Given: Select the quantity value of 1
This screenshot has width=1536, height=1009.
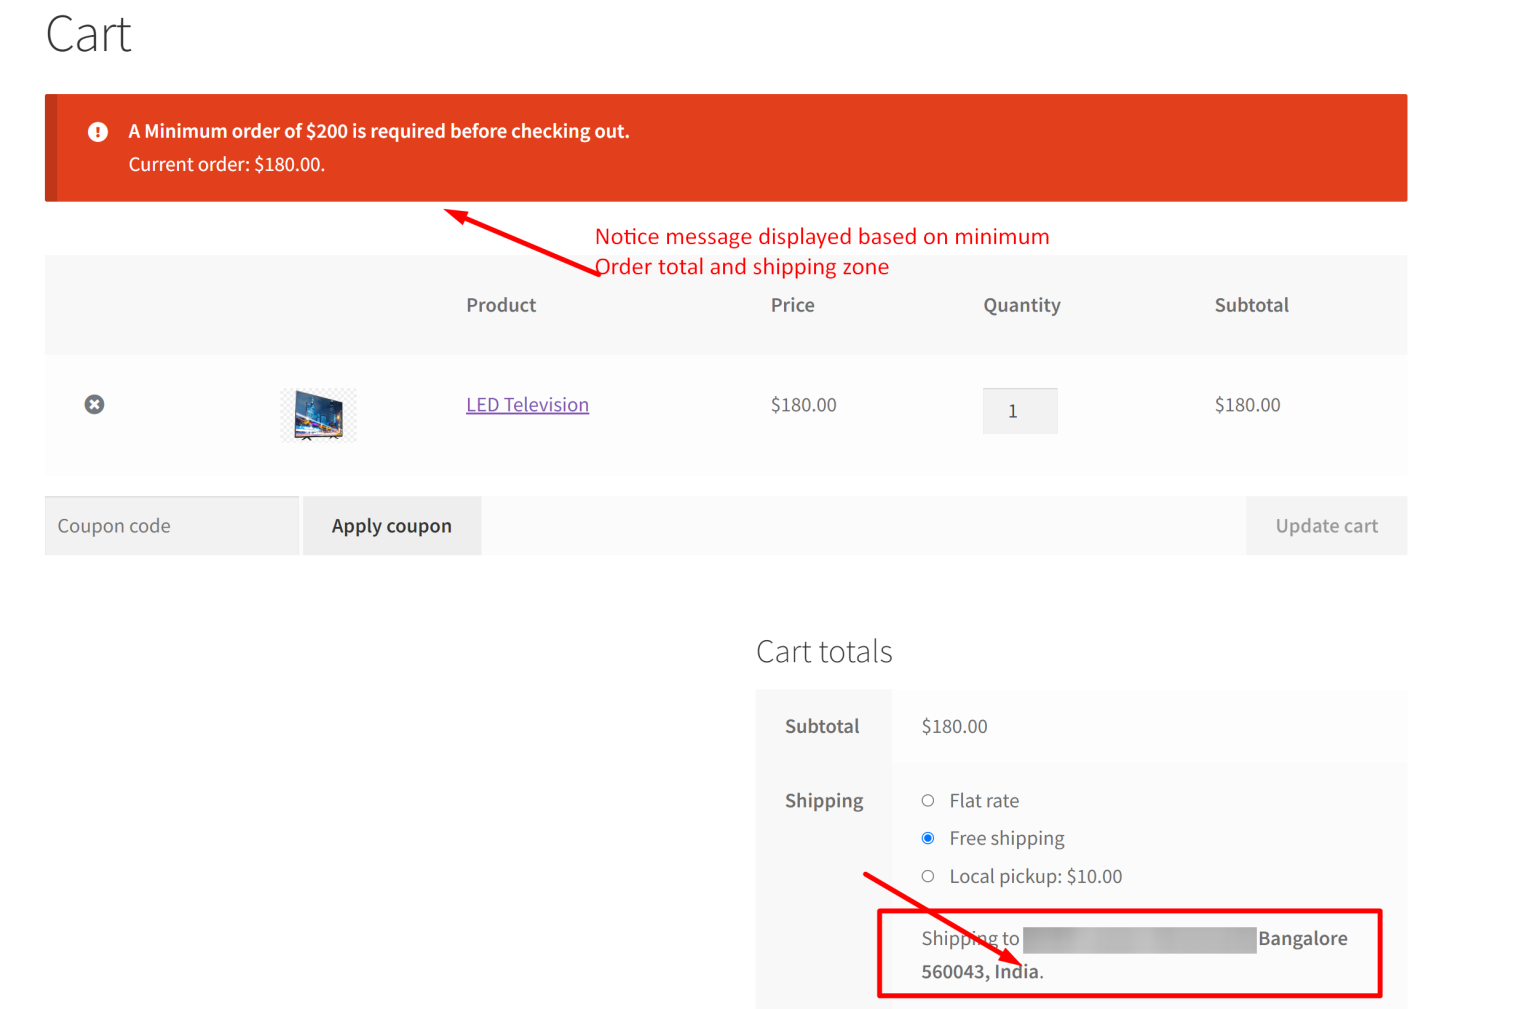Looking at the screenshot, I should click(1020, 410).
